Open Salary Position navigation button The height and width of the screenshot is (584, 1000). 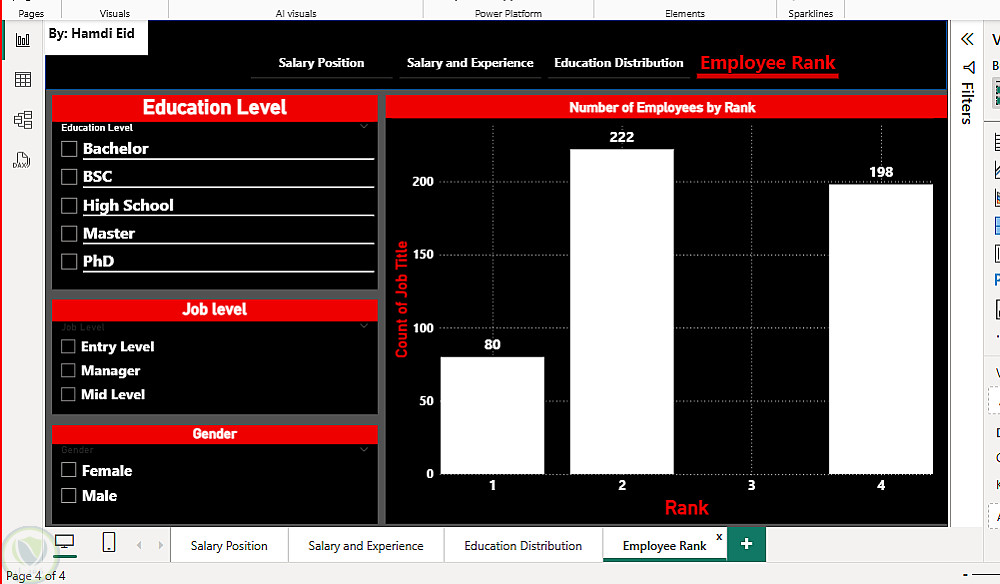pos(321,63)
